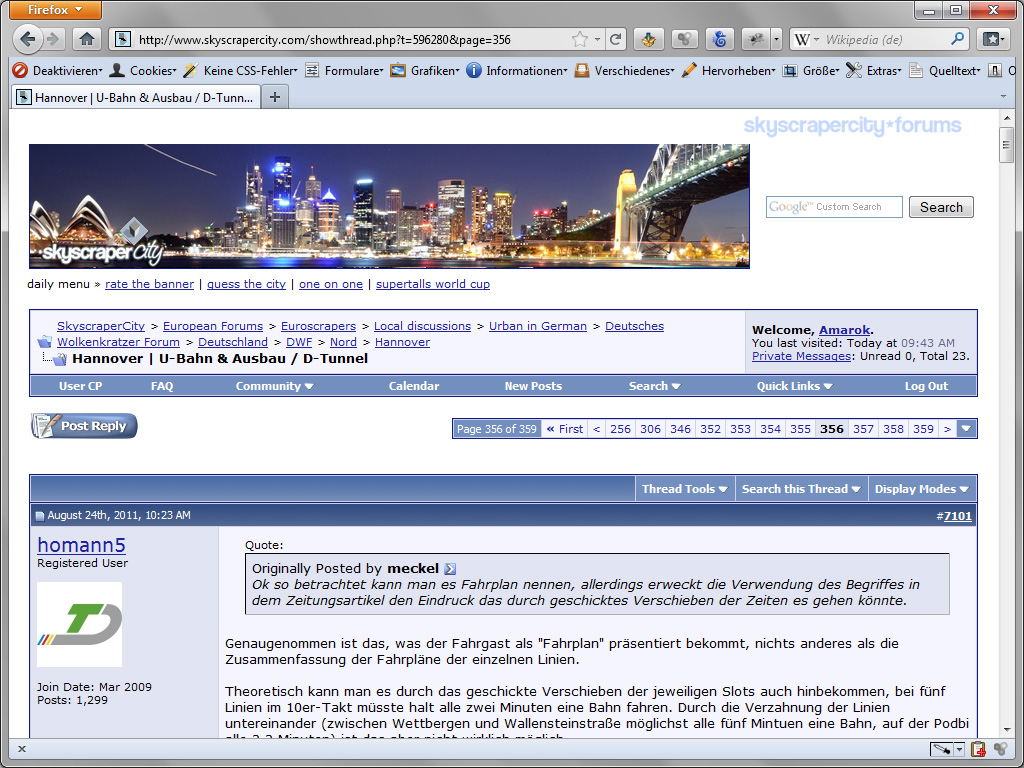This screenshot has width=1024, height=768.
Task: Jump to the First page link
Action: pyautogui.click(x=565, y=429)
